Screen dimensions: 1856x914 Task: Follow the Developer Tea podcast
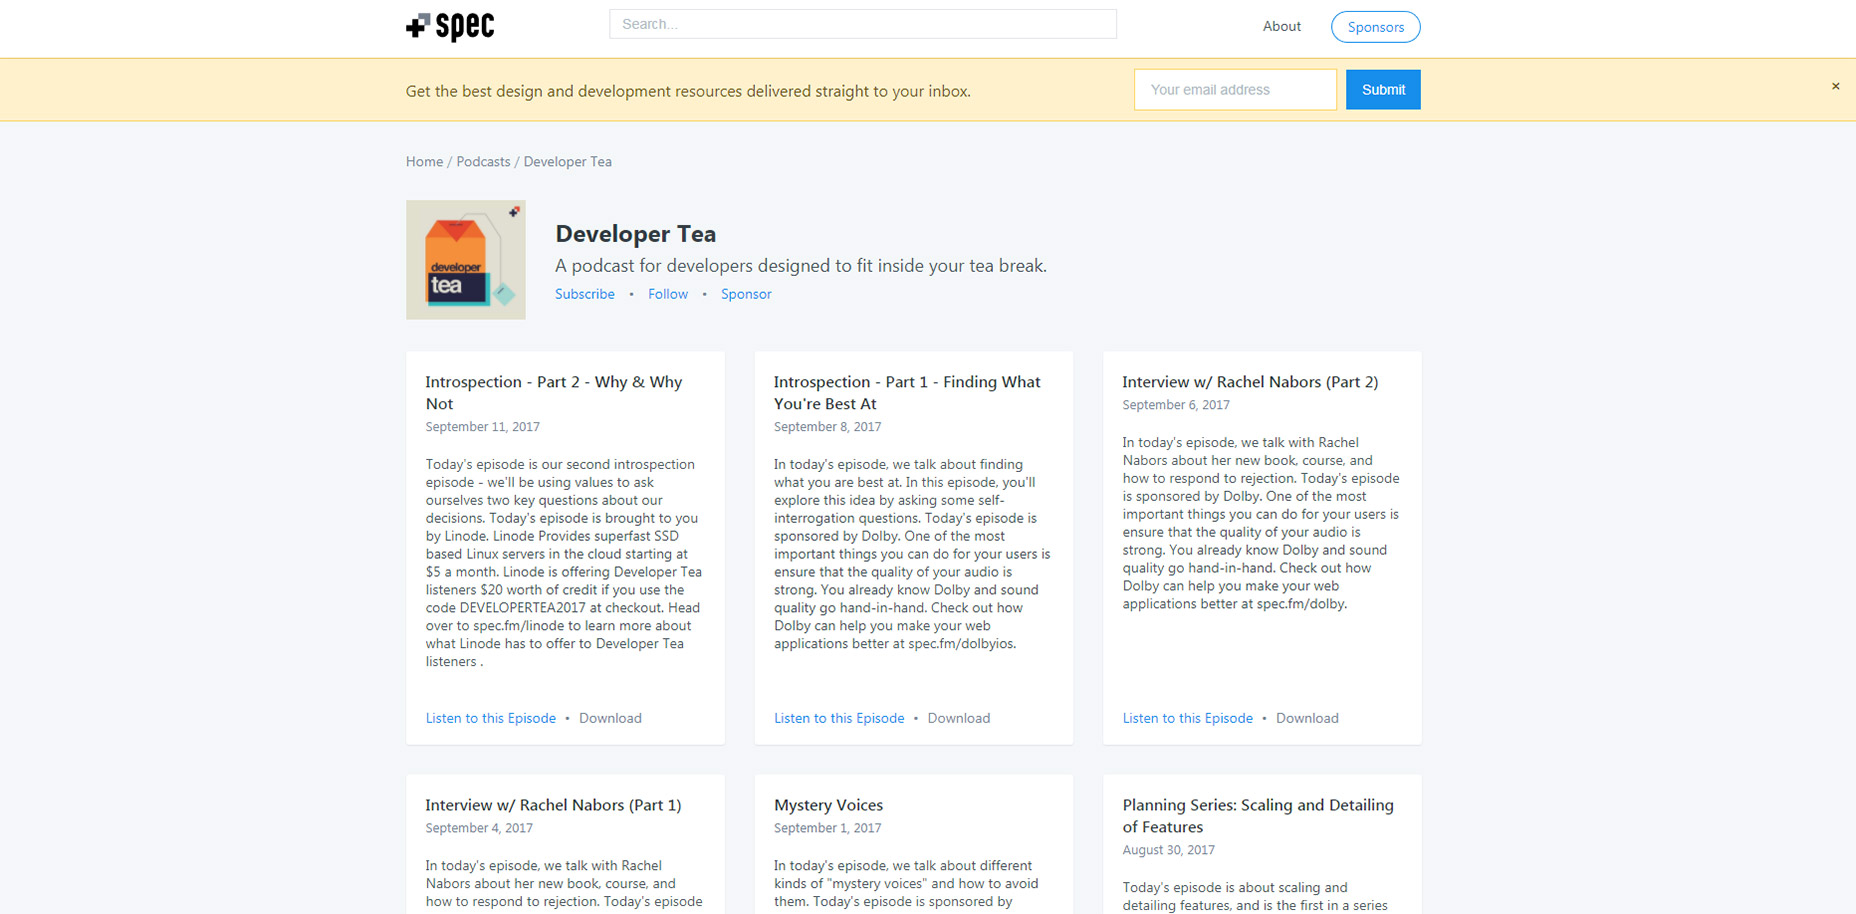(668, 294)
